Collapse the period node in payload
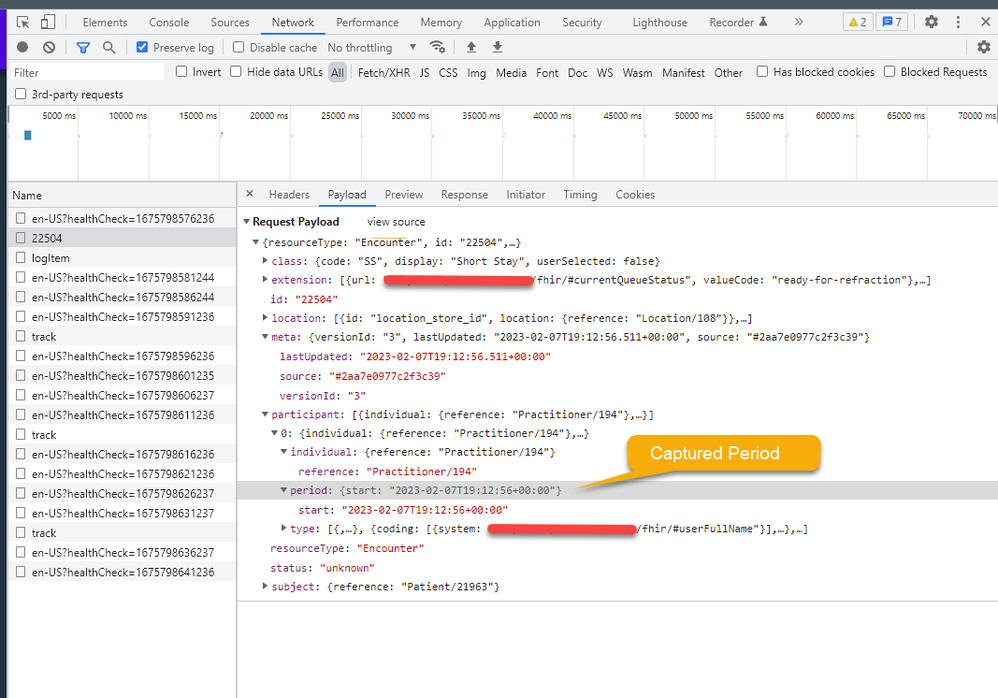This screenshot has height=698, width=998. [284, 490]
